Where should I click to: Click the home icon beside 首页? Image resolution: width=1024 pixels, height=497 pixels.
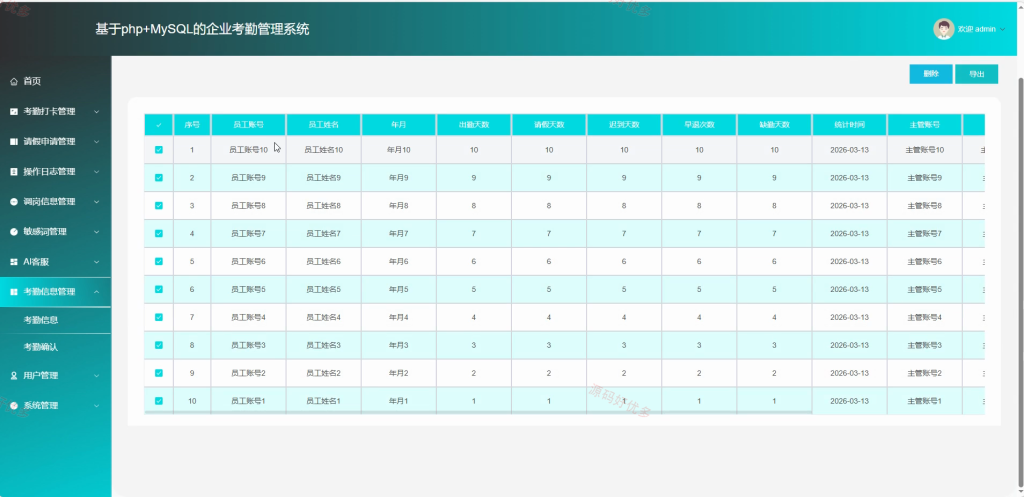(x=14, y=82)
